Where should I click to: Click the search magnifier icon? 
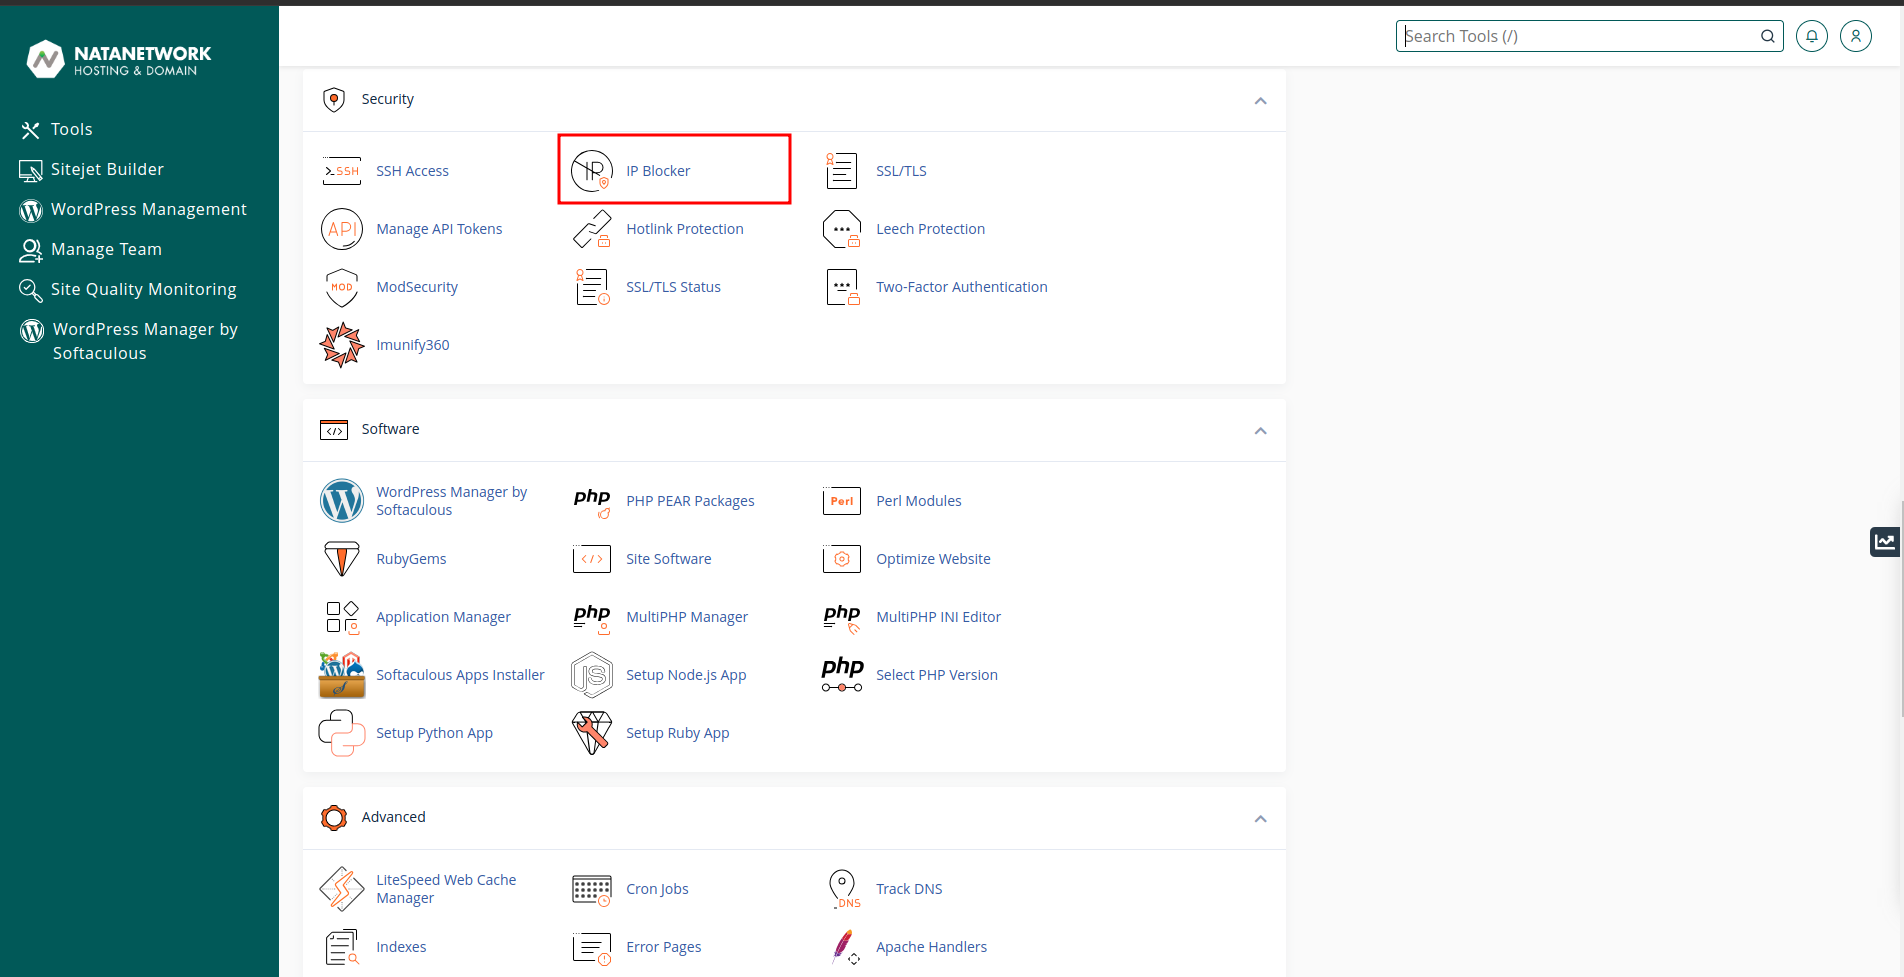pos(1768,36)
